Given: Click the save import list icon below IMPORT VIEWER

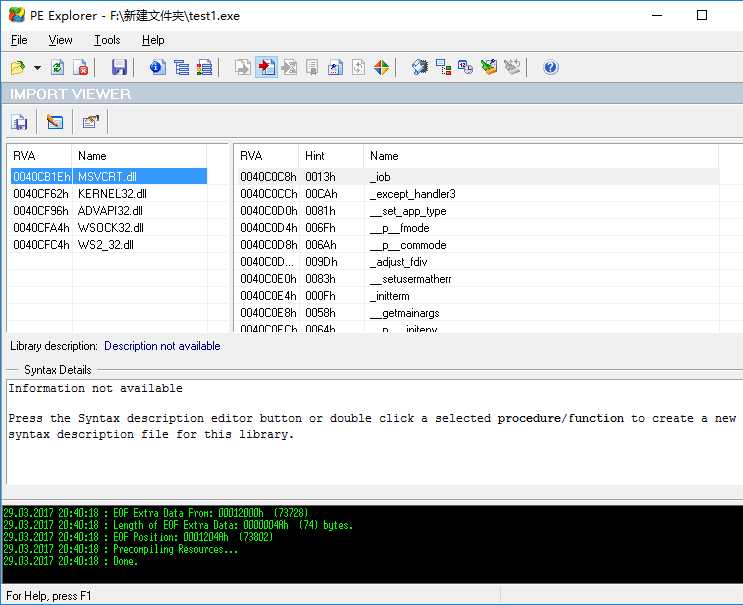Looking at the screenshot, I should pyautogui.click(x=20, y=122).
